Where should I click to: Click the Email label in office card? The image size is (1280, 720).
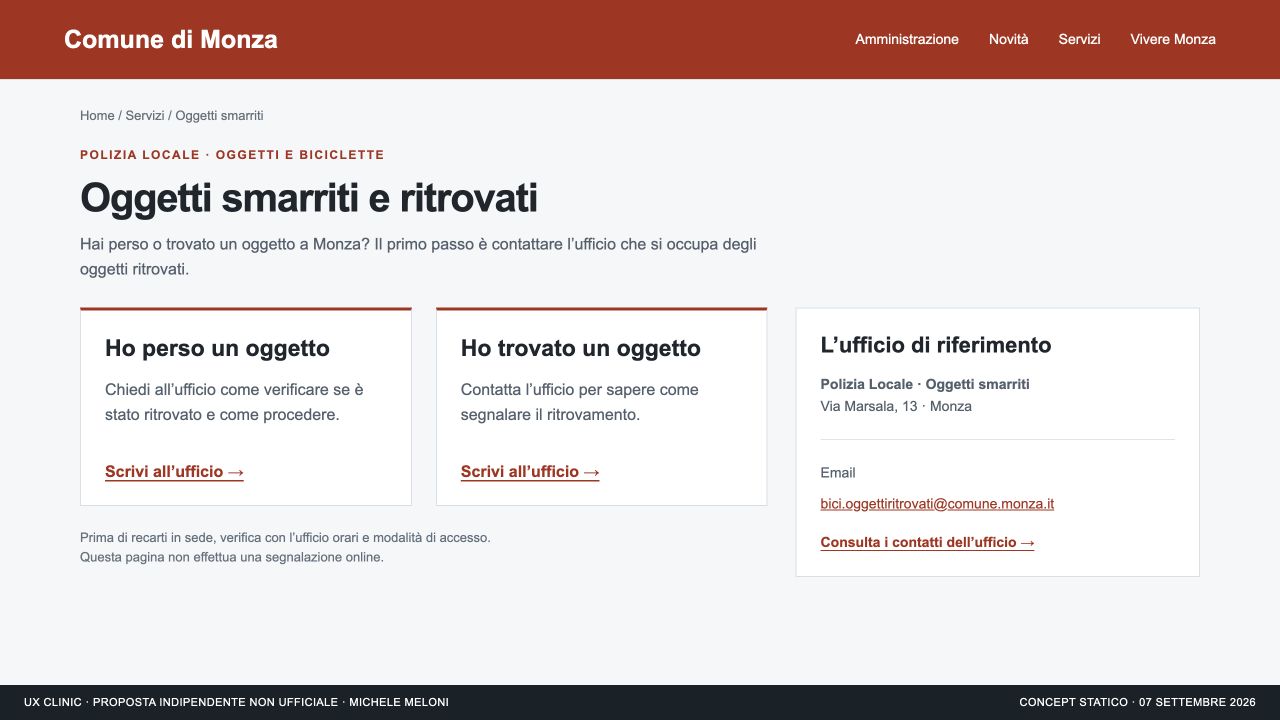coord(838,473)
